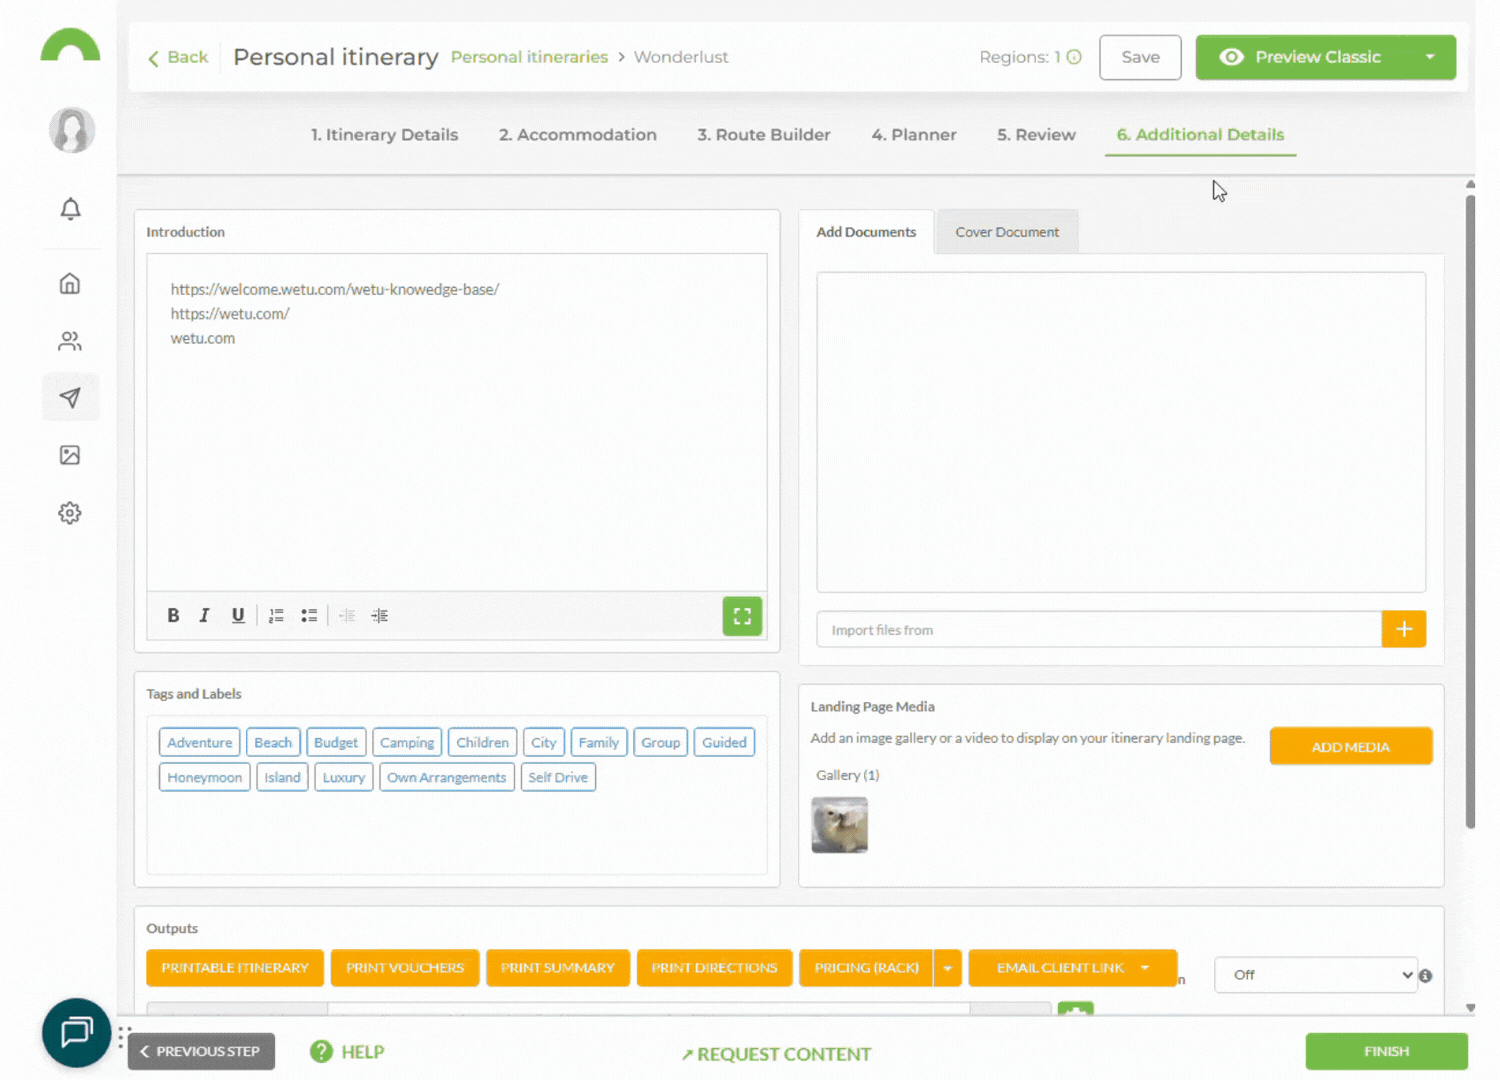Toggle bold formatting in Introduction editor
This screenshot has width=1500, height=1080.
tap(173, 616)
